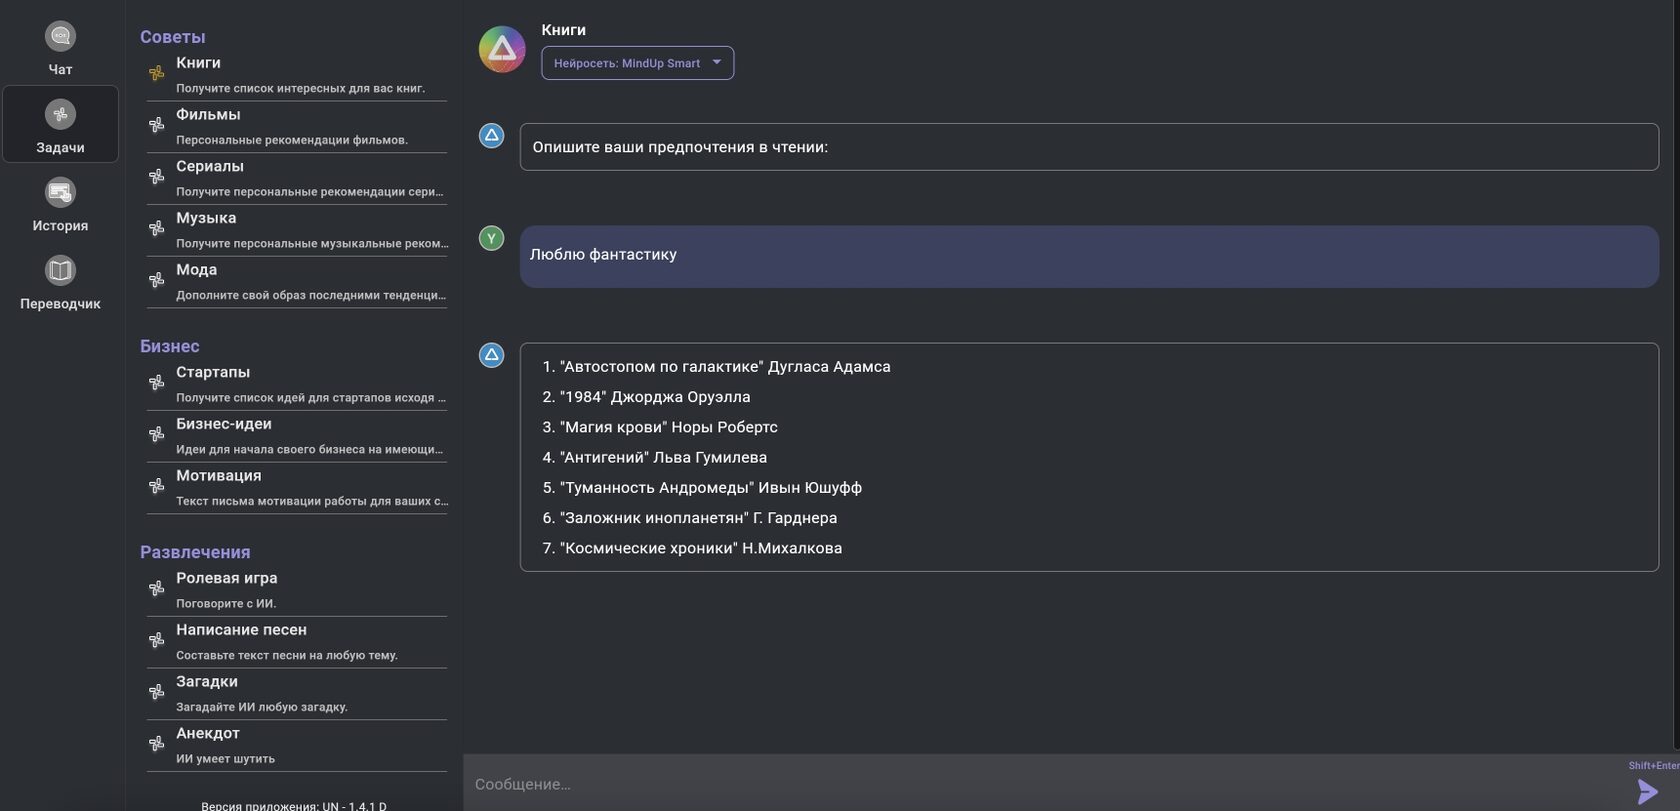Open the Мода task

coord(297,283)
